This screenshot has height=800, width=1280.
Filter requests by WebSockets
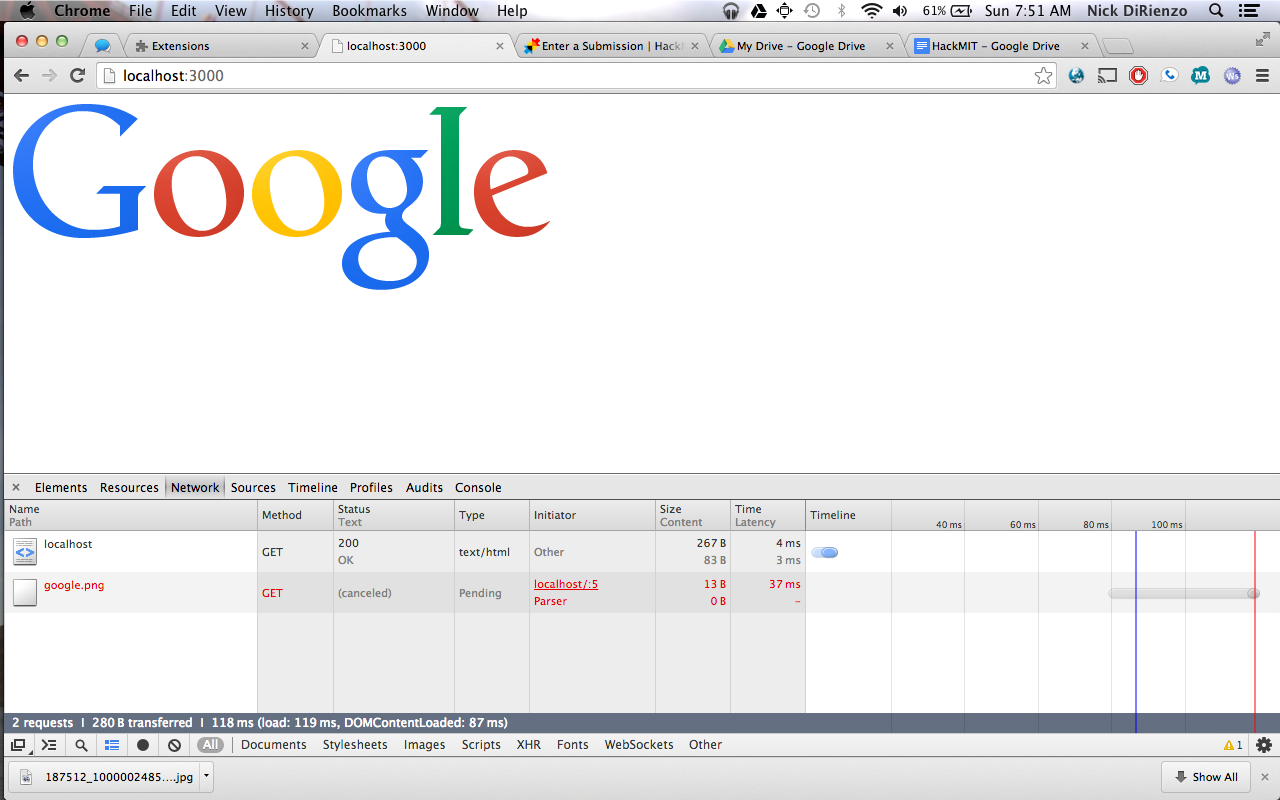click(x=639, y=745)
